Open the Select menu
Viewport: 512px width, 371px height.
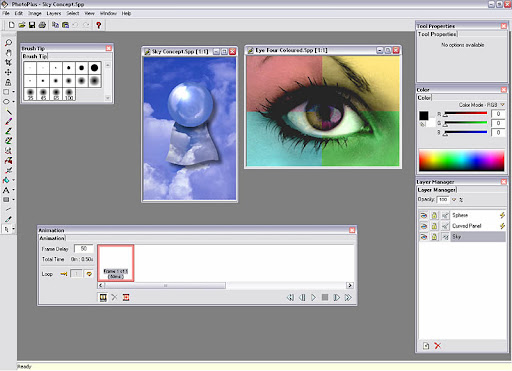click(73, 13)
